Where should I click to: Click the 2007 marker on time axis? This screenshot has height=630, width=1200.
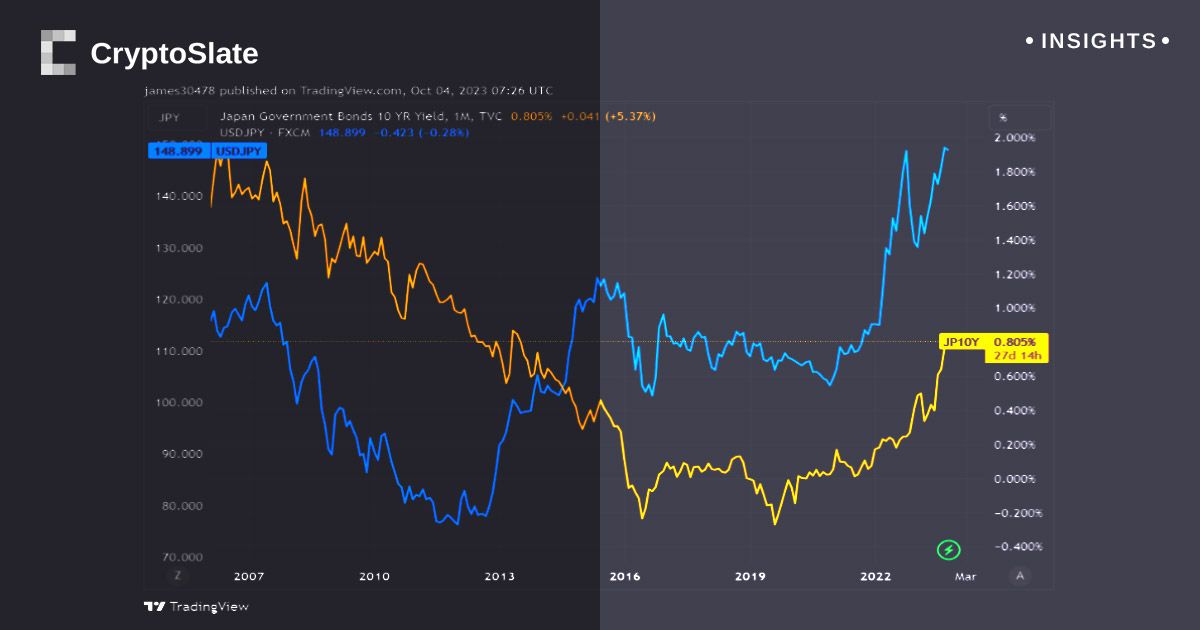[x=248, y=576]
